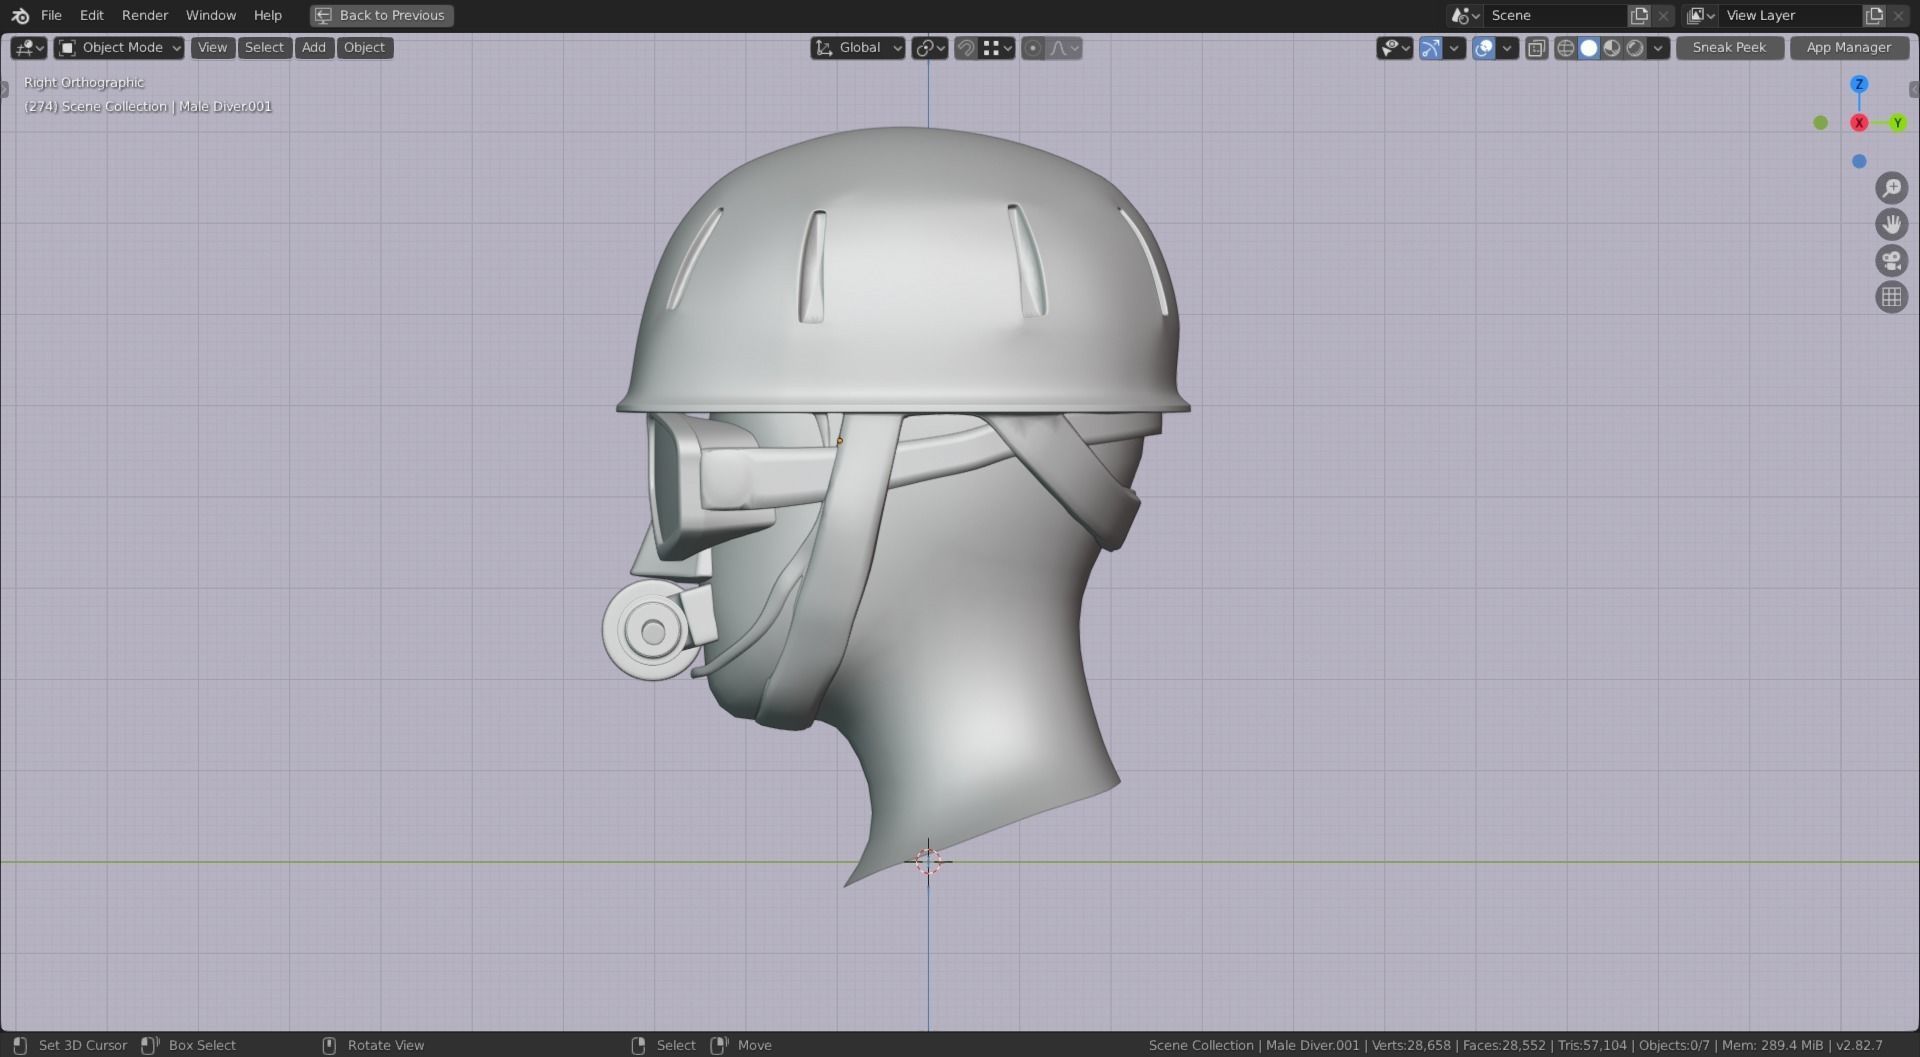Click the "Scene Collection | Male Diver.001" viewport text
Viewport: 1920px width, 1057px height.
[167, 106]
